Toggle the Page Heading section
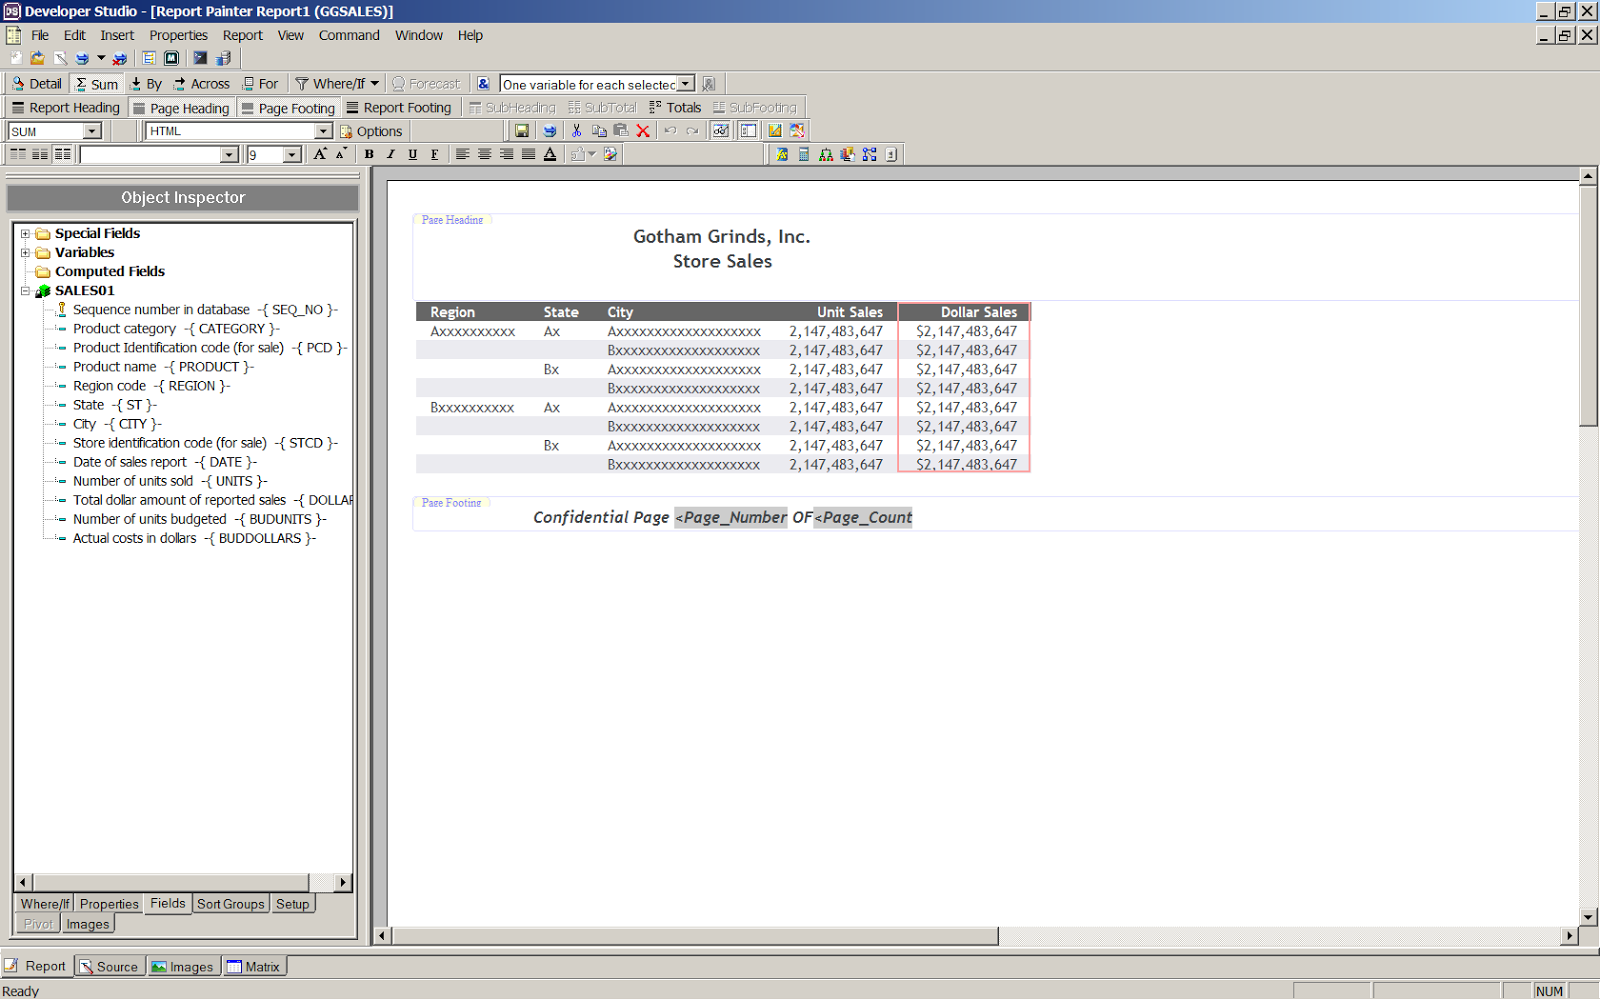The height and width of the screenshot is (1000, 1600). pos(181,108)
